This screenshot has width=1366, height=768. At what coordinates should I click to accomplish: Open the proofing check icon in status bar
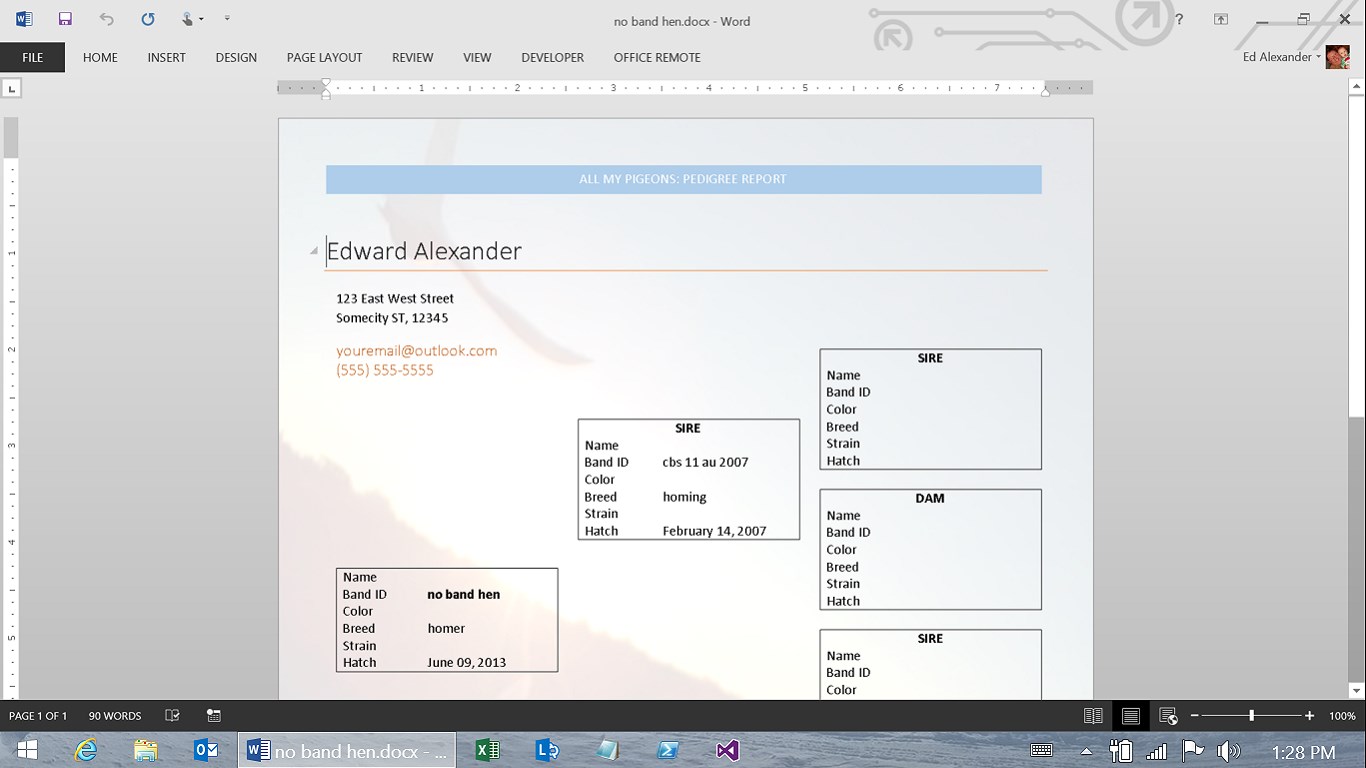172,715
